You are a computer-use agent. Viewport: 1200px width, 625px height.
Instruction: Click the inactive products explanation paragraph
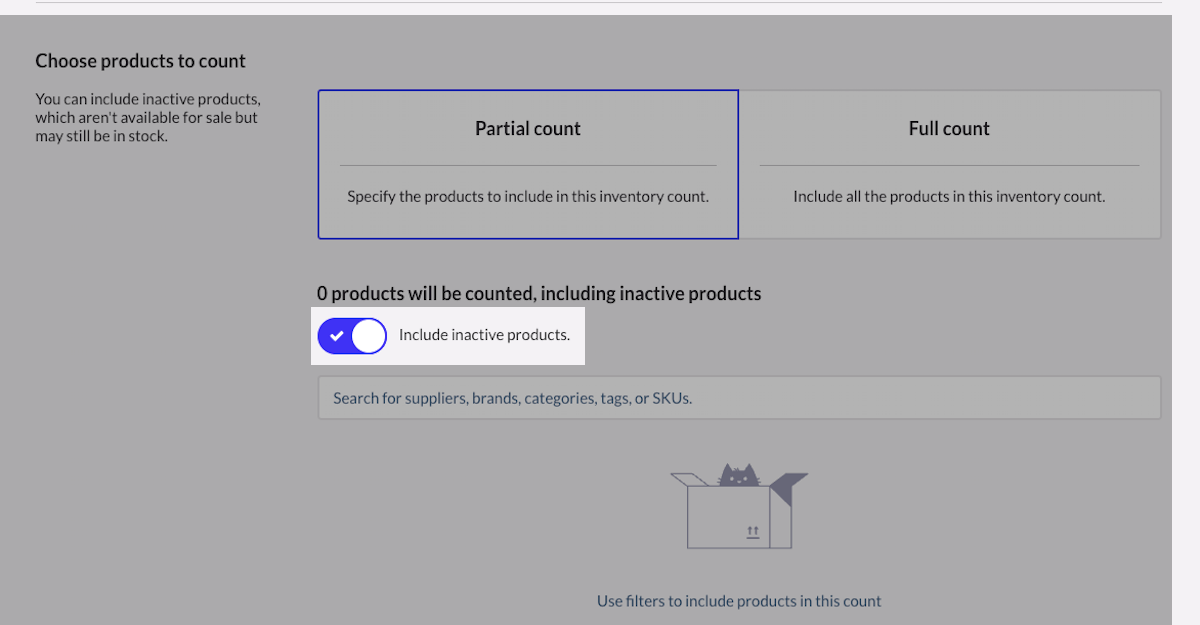point(147,118)
